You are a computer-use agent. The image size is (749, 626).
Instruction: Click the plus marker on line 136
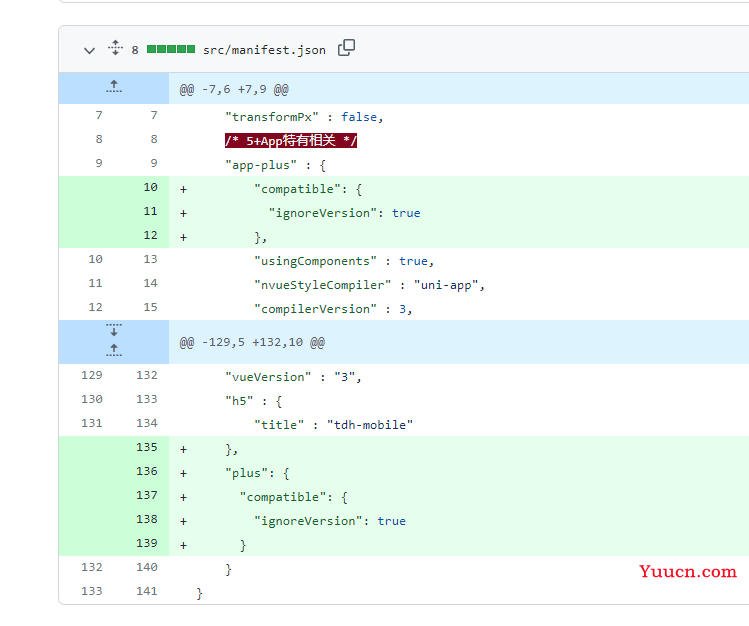tap(183, 474)
